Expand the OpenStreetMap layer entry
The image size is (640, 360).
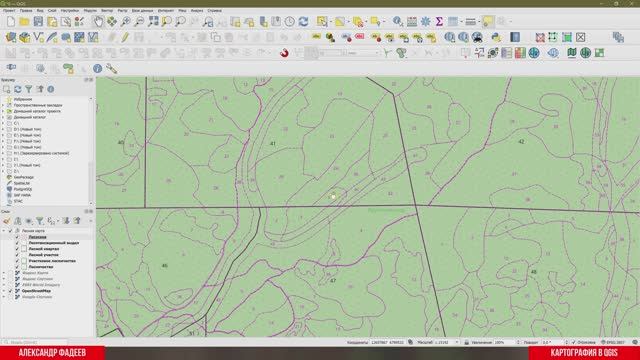point(4,291)
